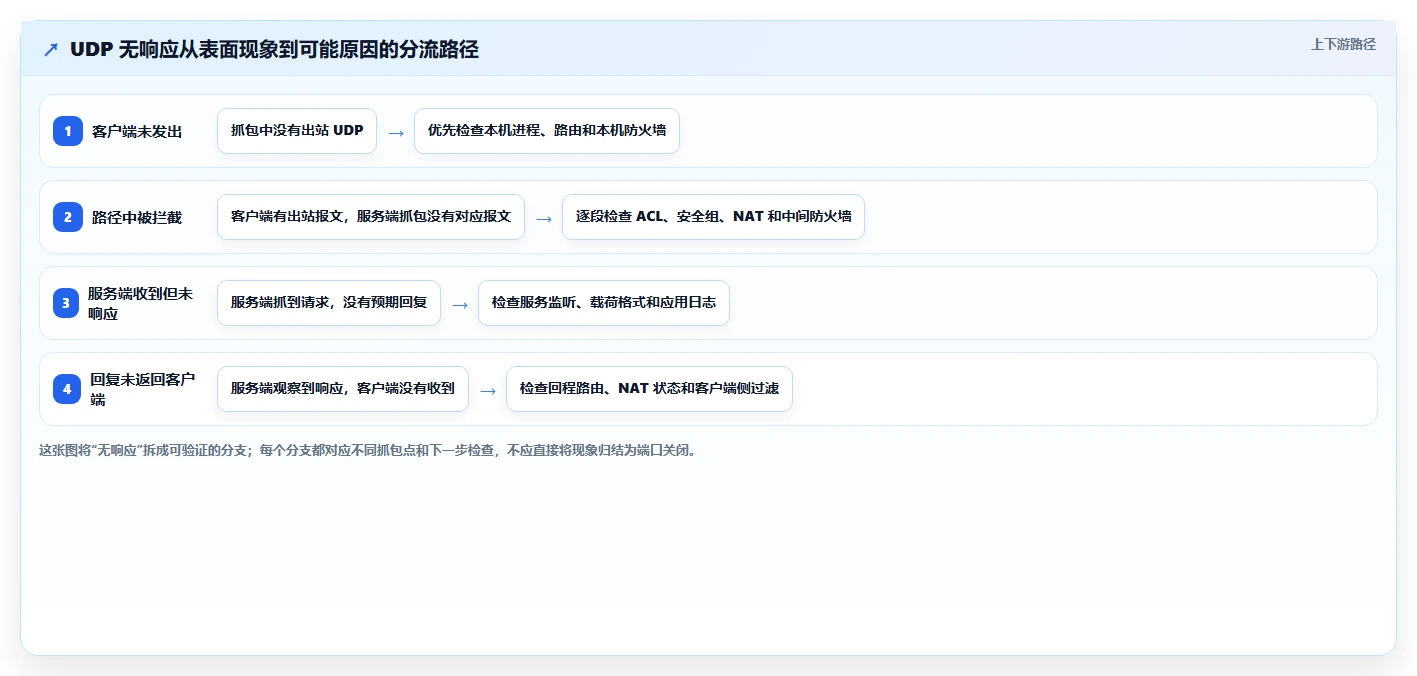Screen dimensions: 1417x676
Task: Click the arrow before '检查回程路由' chip
Action: 488,390
